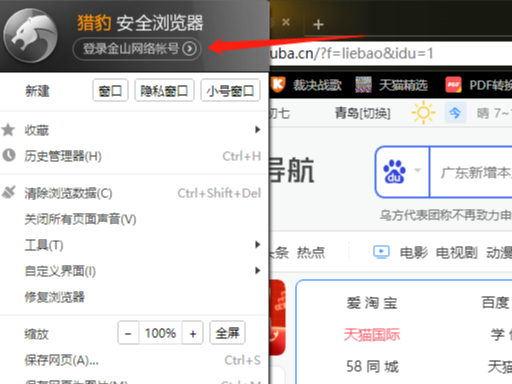
Task: Select the 热点 tab
Action: click(311, 253)
